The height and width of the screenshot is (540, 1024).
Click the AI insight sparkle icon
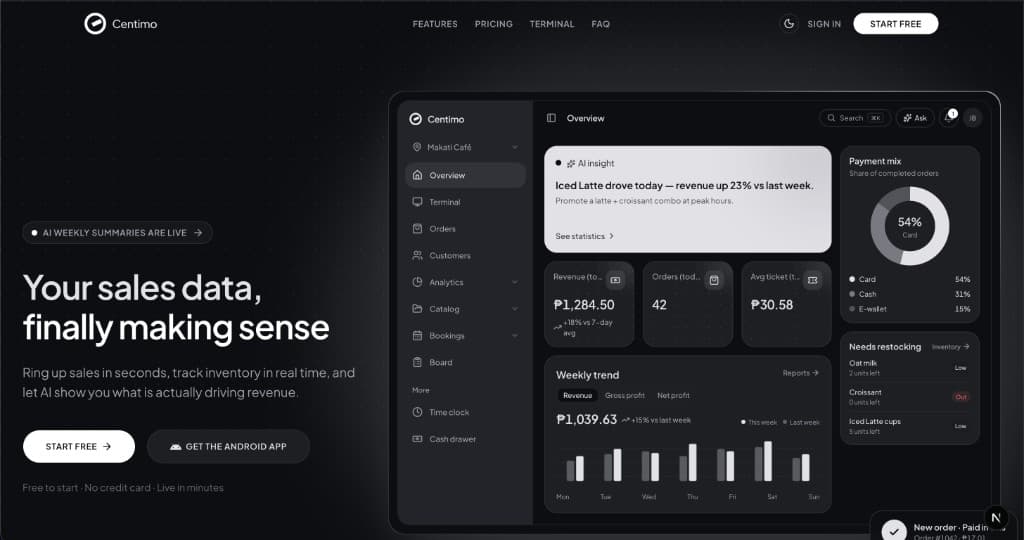[x=571, y=163]
